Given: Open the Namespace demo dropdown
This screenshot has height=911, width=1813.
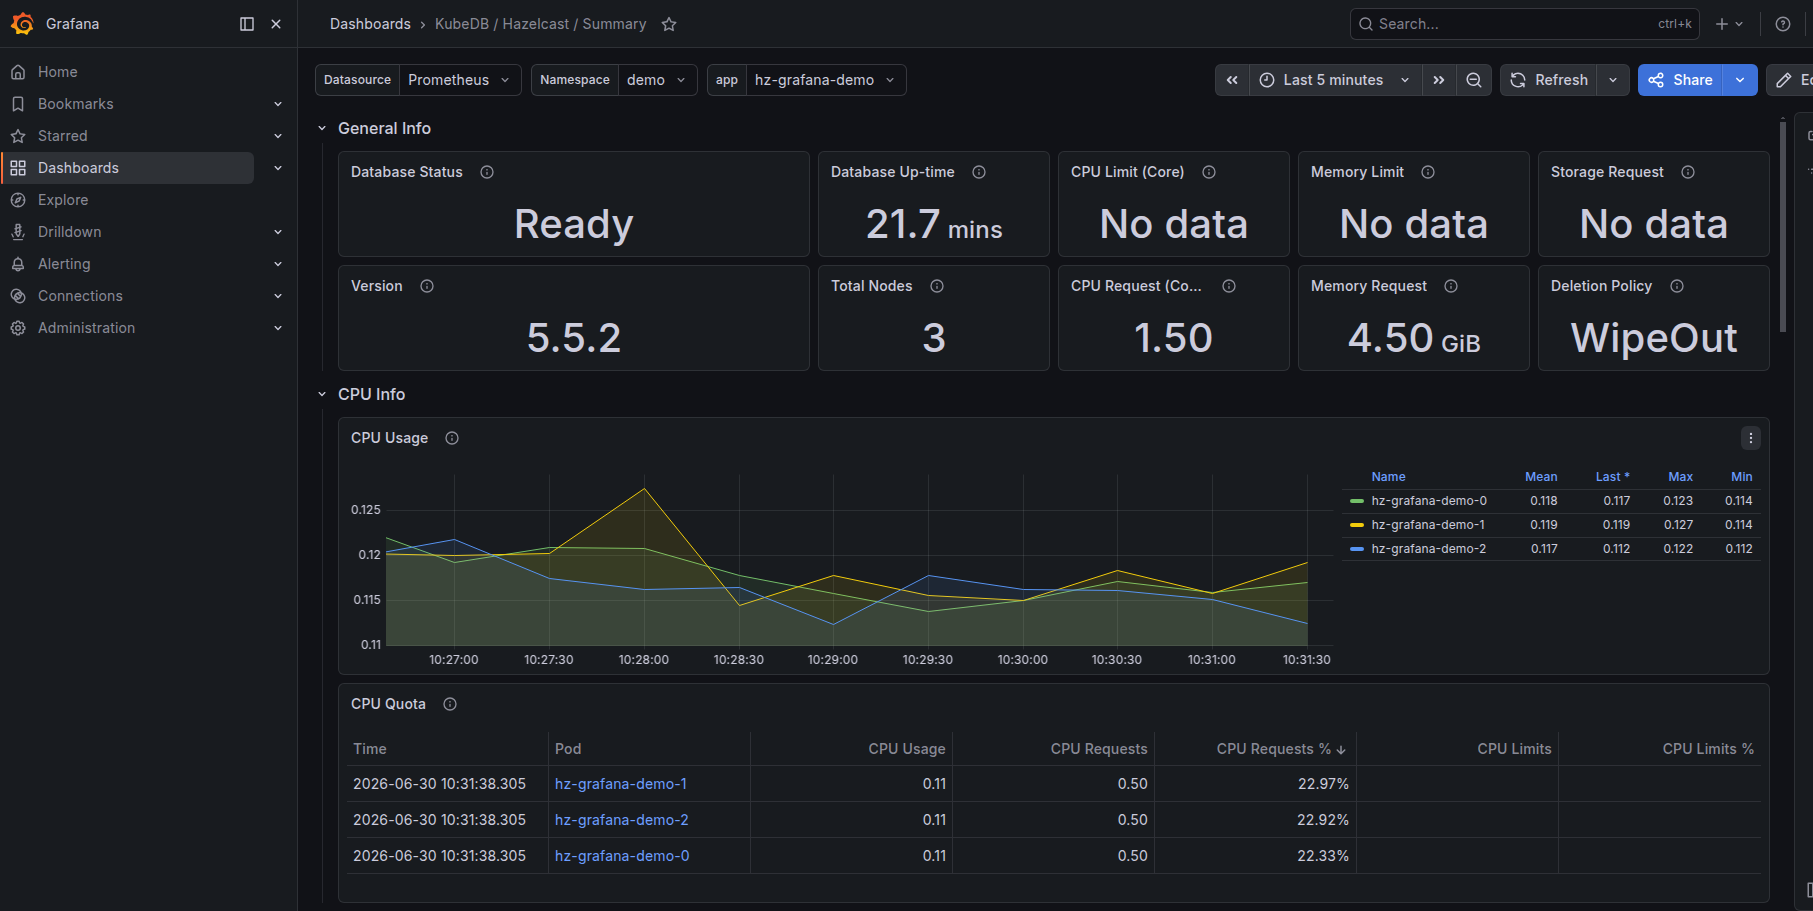Looking at the screenshot, I should 657,80.
